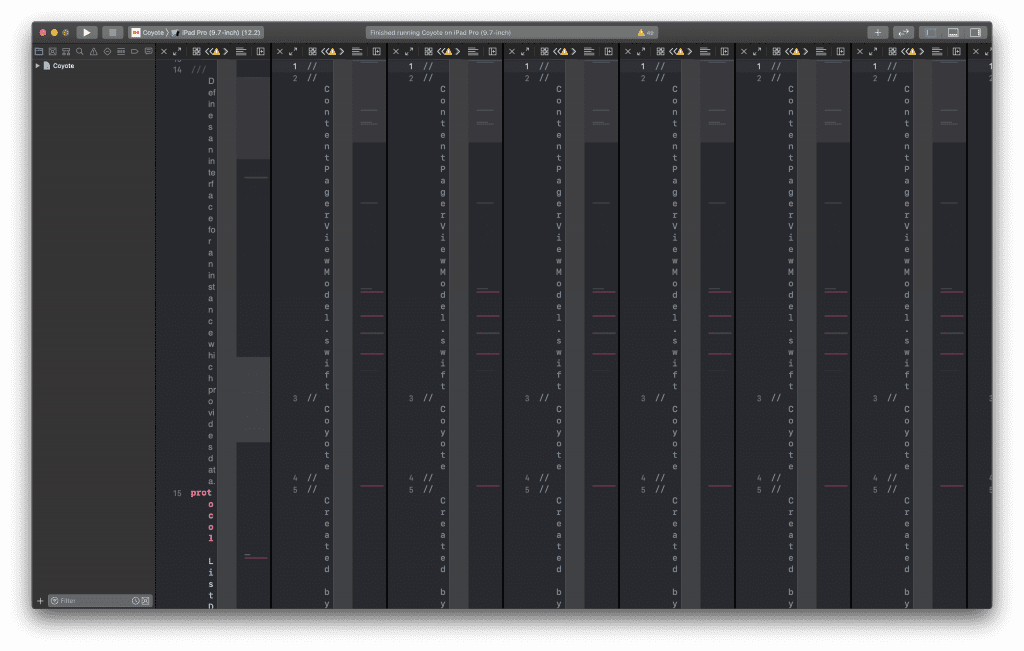Show the Issue navigator triangle tab

pos(93,51)
